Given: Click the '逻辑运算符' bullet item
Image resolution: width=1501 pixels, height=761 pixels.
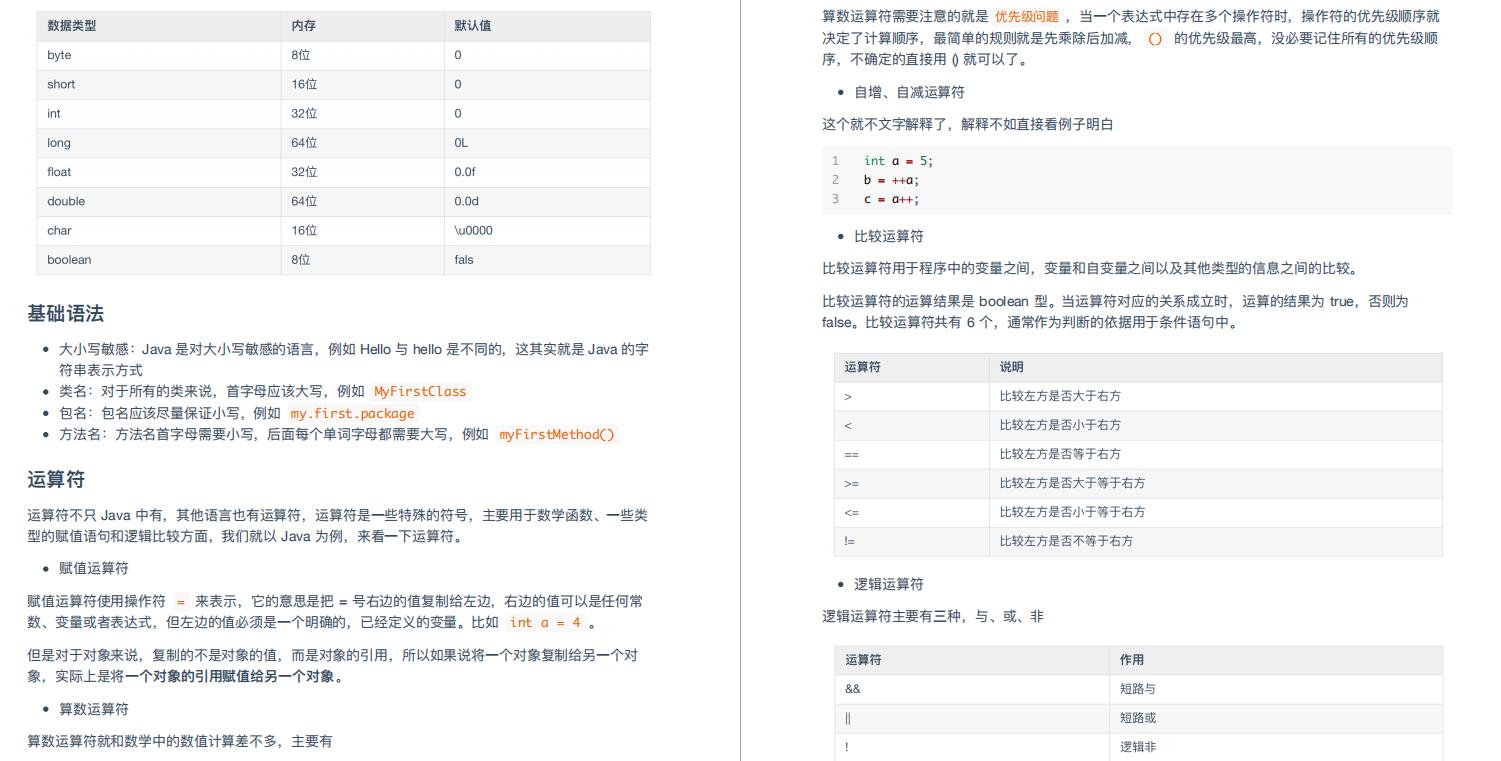Looking at the screenshot, I should [x=889, y=584].
